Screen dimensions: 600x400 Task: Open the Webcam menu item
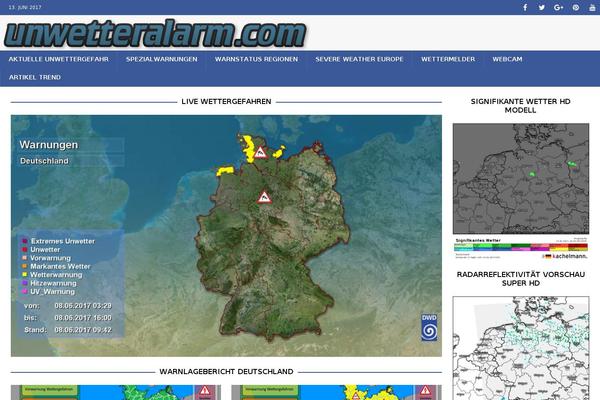click(x=507, y=59)
